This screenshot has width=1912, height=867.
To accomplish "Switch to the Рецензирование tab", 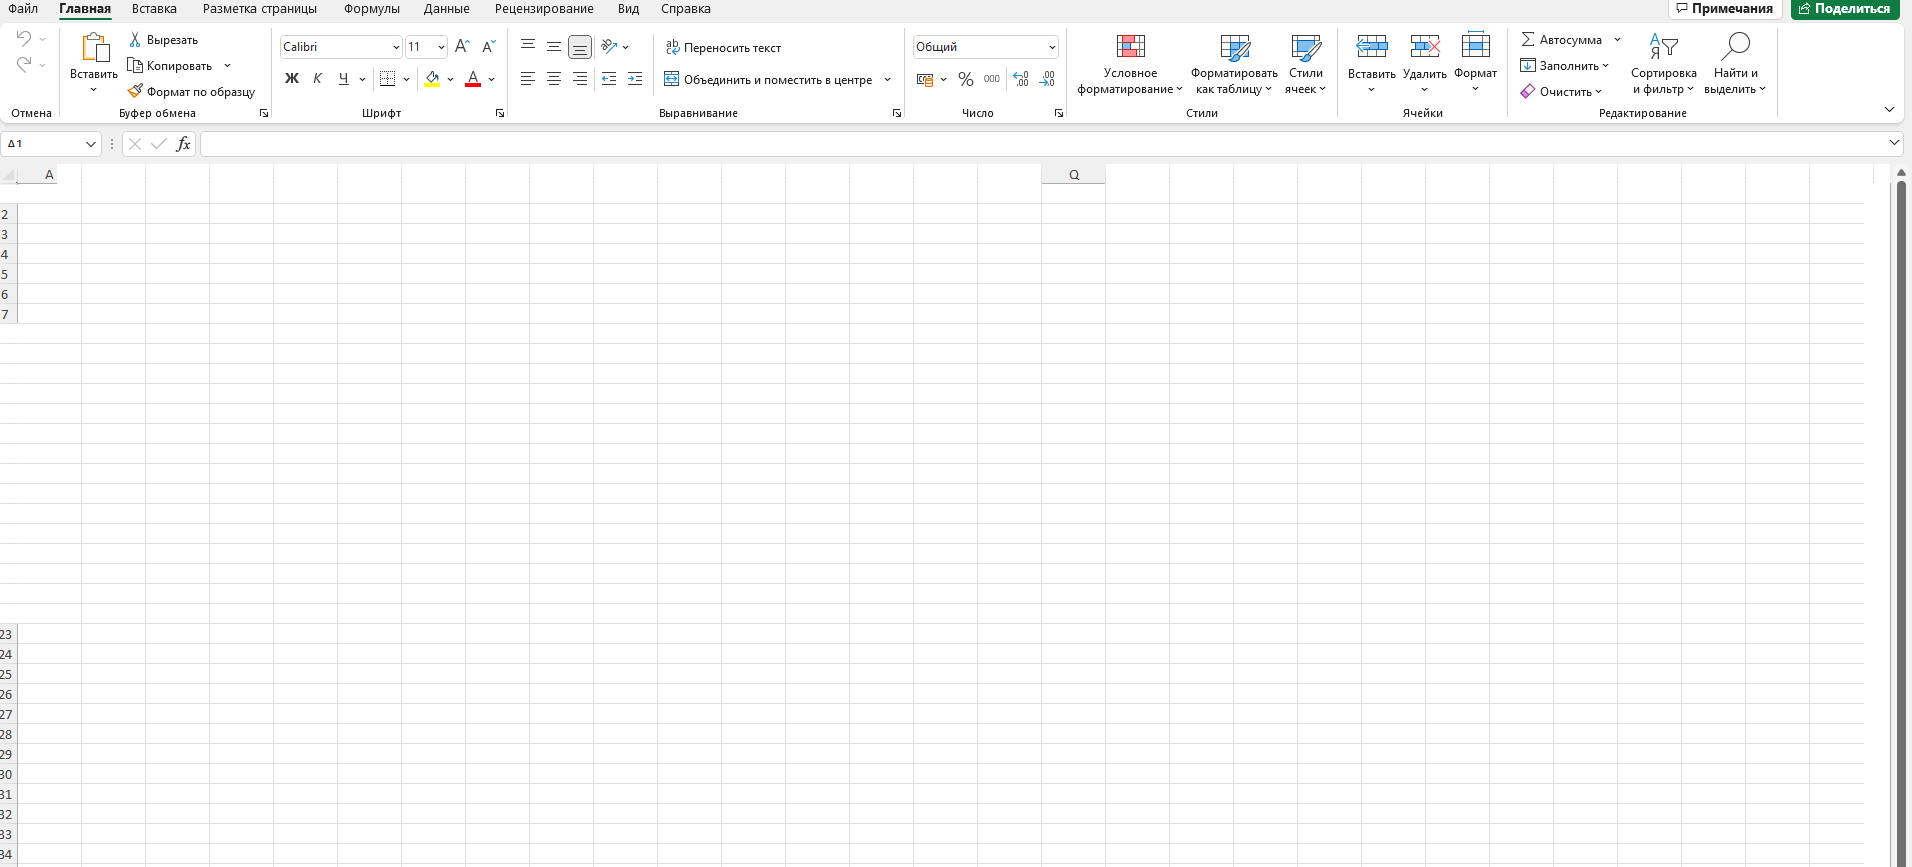I will pyautogui.click(x=544, y=9).
